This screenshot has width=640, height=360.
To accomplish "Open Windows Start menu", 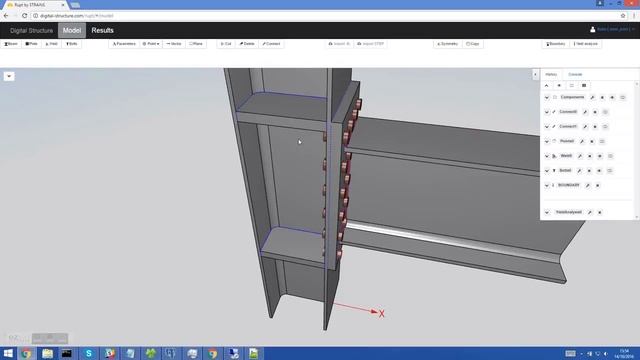I will point(8,353).
